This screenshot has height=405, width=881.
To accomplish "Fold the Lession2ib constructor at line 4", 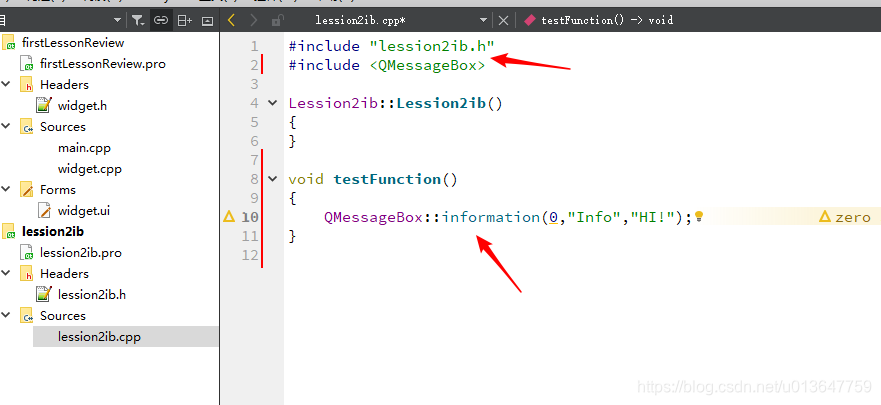I will coord(273,103).
